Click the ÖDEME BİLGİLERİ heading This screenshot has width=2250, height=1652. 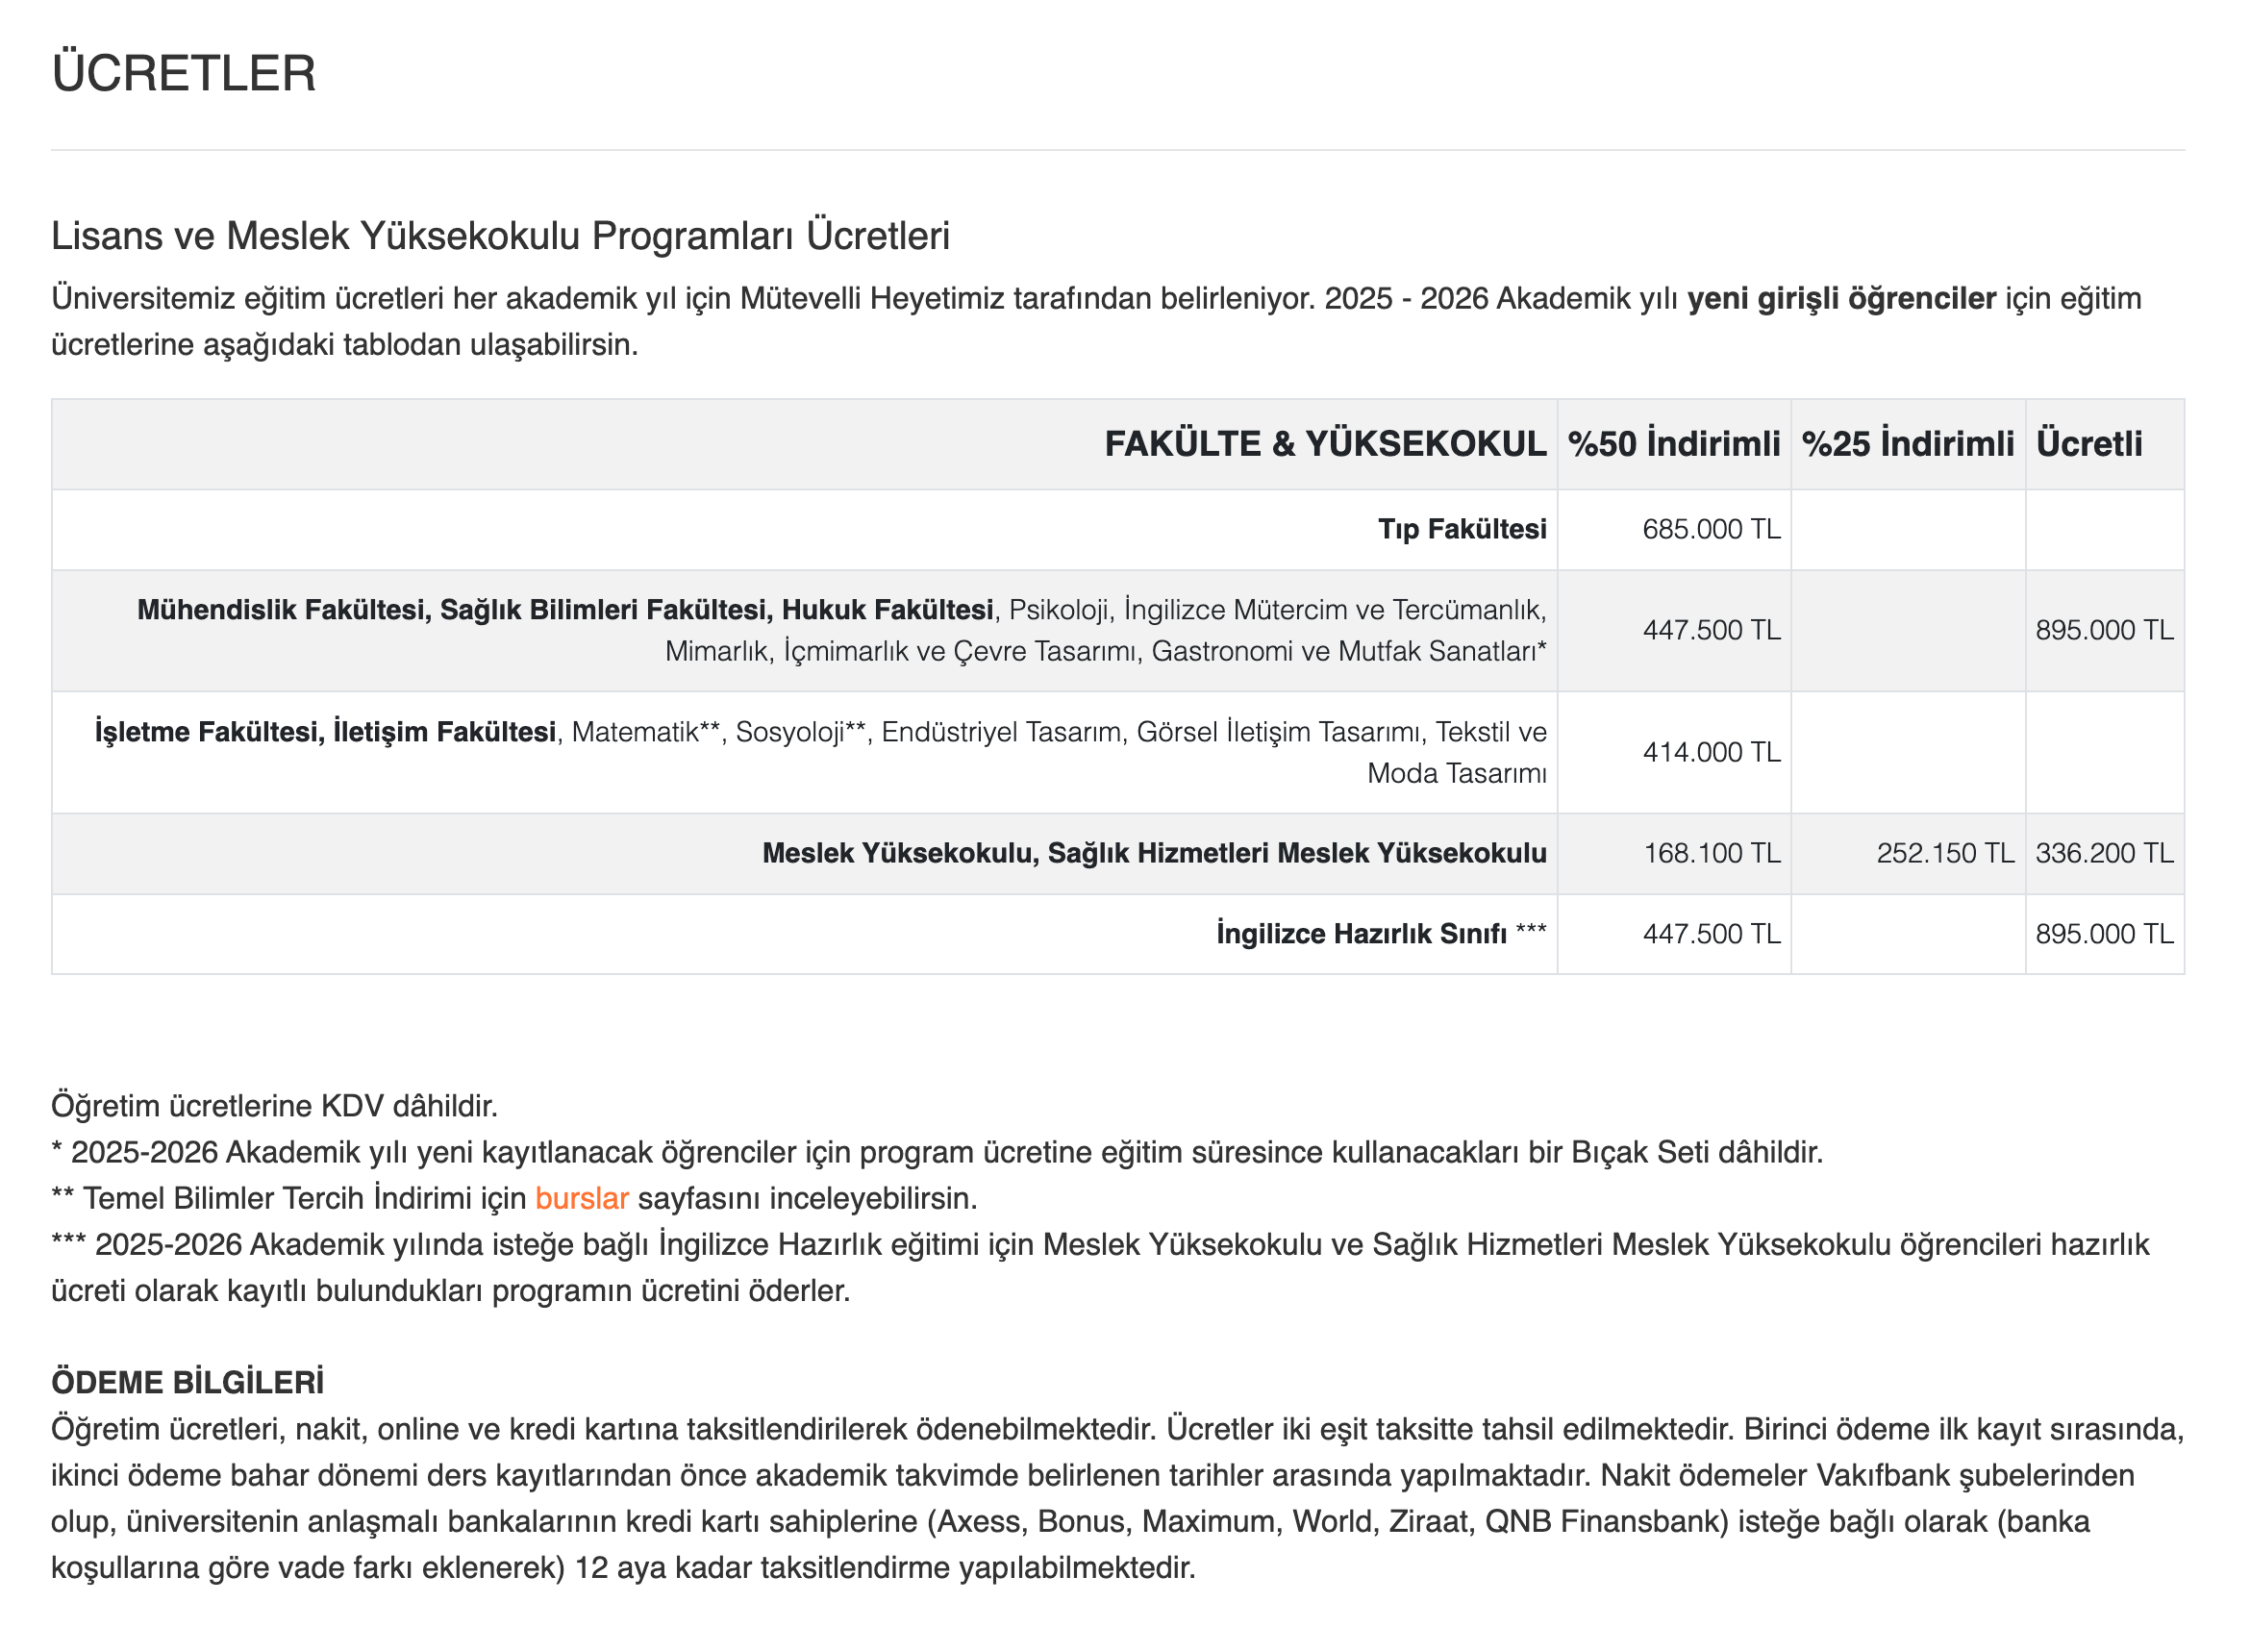(x=188, y=1382)
